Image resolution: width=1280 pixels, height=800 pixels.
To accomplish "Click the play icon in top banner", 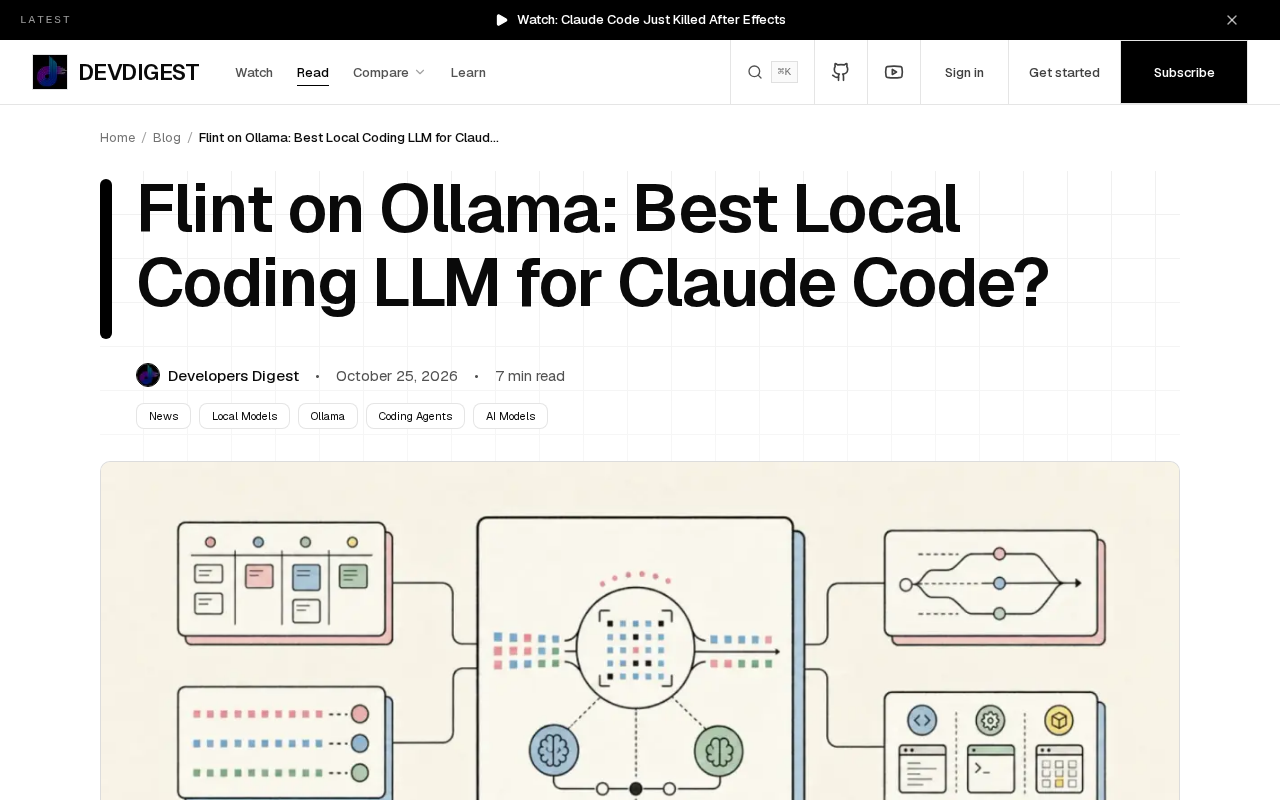I will (502, 20).
